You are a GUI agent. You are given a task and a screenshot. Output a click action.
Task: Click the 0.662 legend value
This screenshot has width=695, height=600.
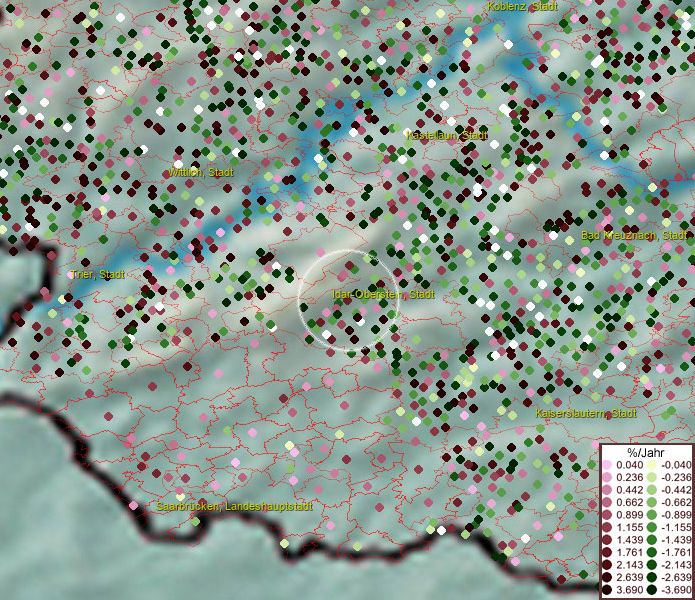[x=629, y=503]
